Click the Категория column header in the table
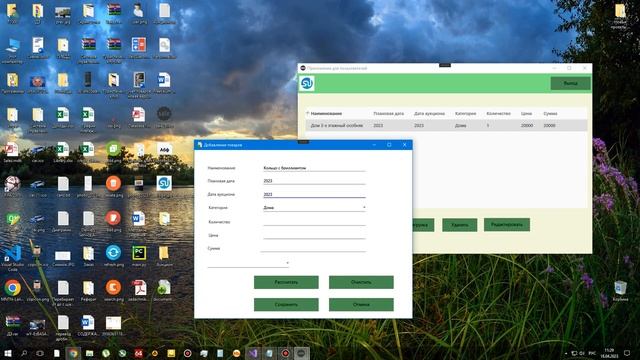 coord(465,113)
